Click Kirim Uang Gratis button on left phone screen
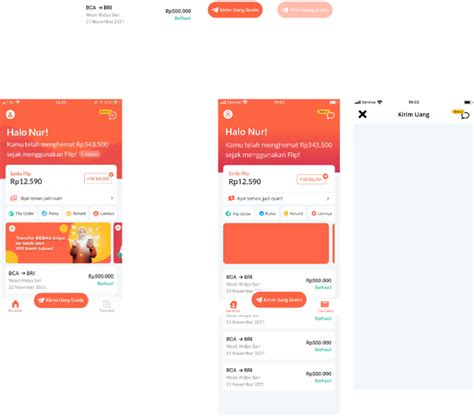The image size is (474, 416). coord(61,300)
